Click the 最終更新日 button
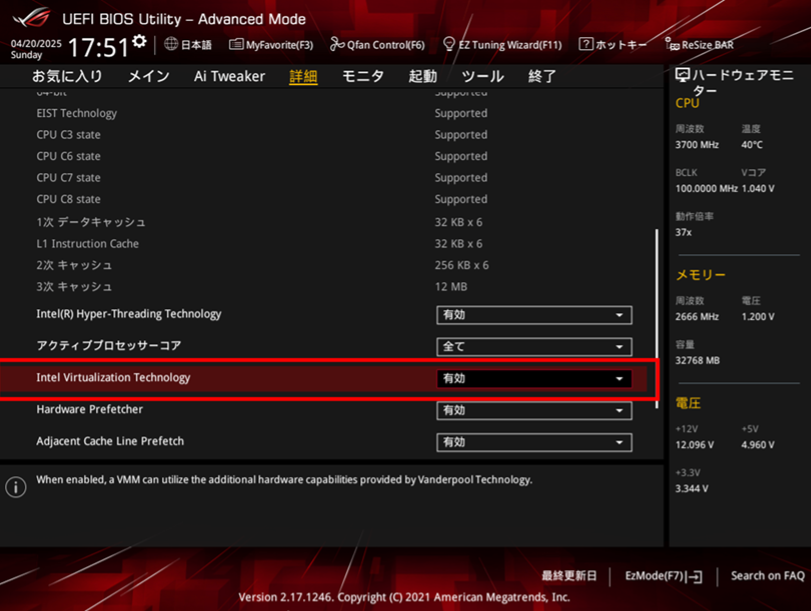The width and height of the screenshot is (811, 611). pyautogui.click(x=569, y=576)
